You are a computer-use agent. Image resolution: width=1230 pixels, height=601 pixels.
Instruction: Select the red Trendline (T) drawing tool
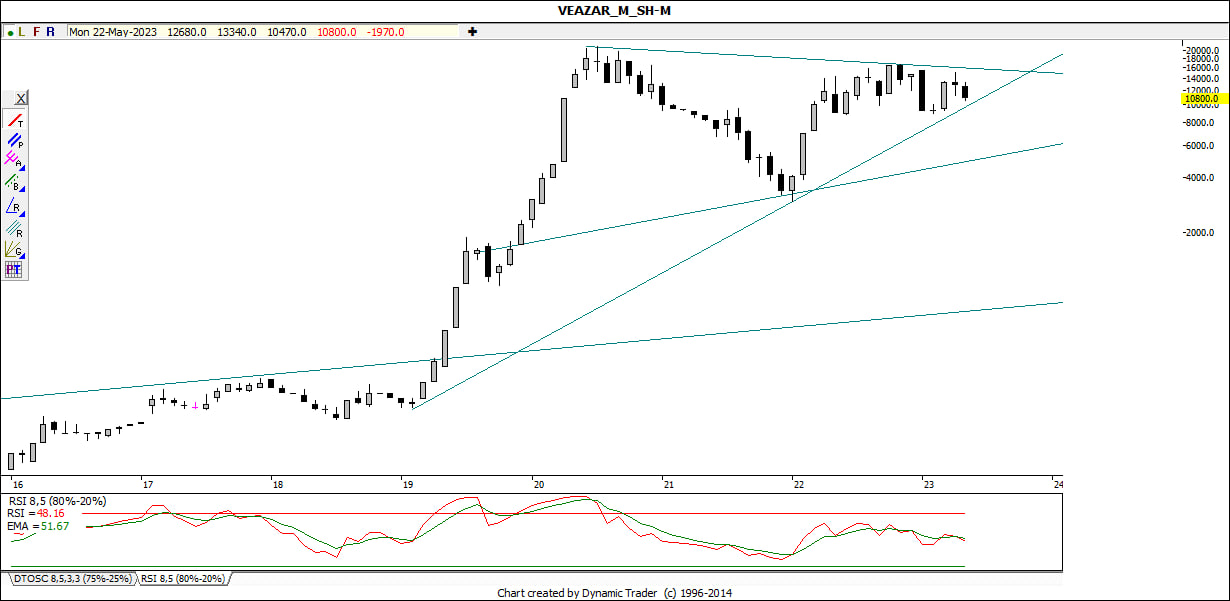point(14,120)
